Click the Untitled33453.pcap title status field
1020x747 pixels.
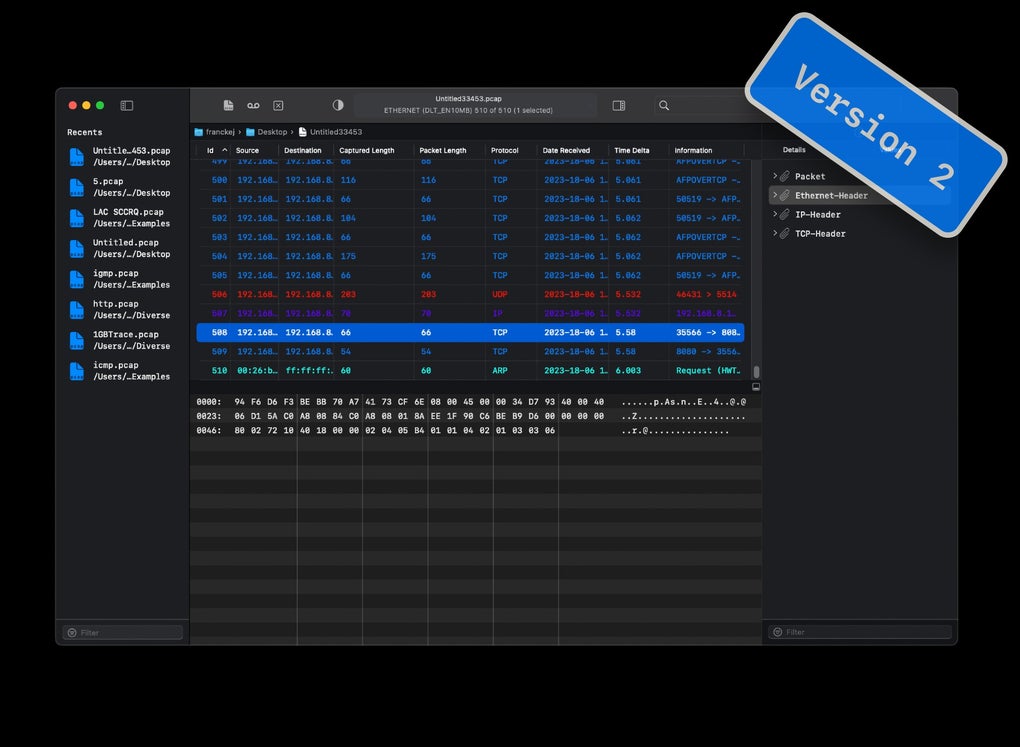(x=476, y=105)
